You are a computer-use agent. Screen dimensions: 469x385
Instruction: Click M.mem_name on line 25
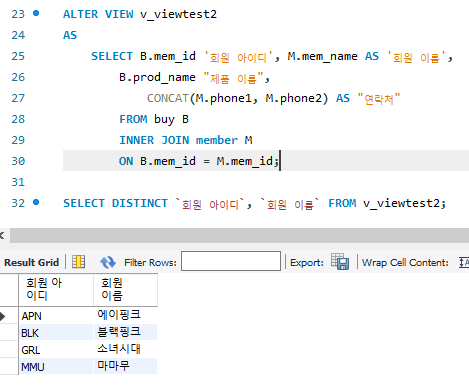tap(322, 56)
